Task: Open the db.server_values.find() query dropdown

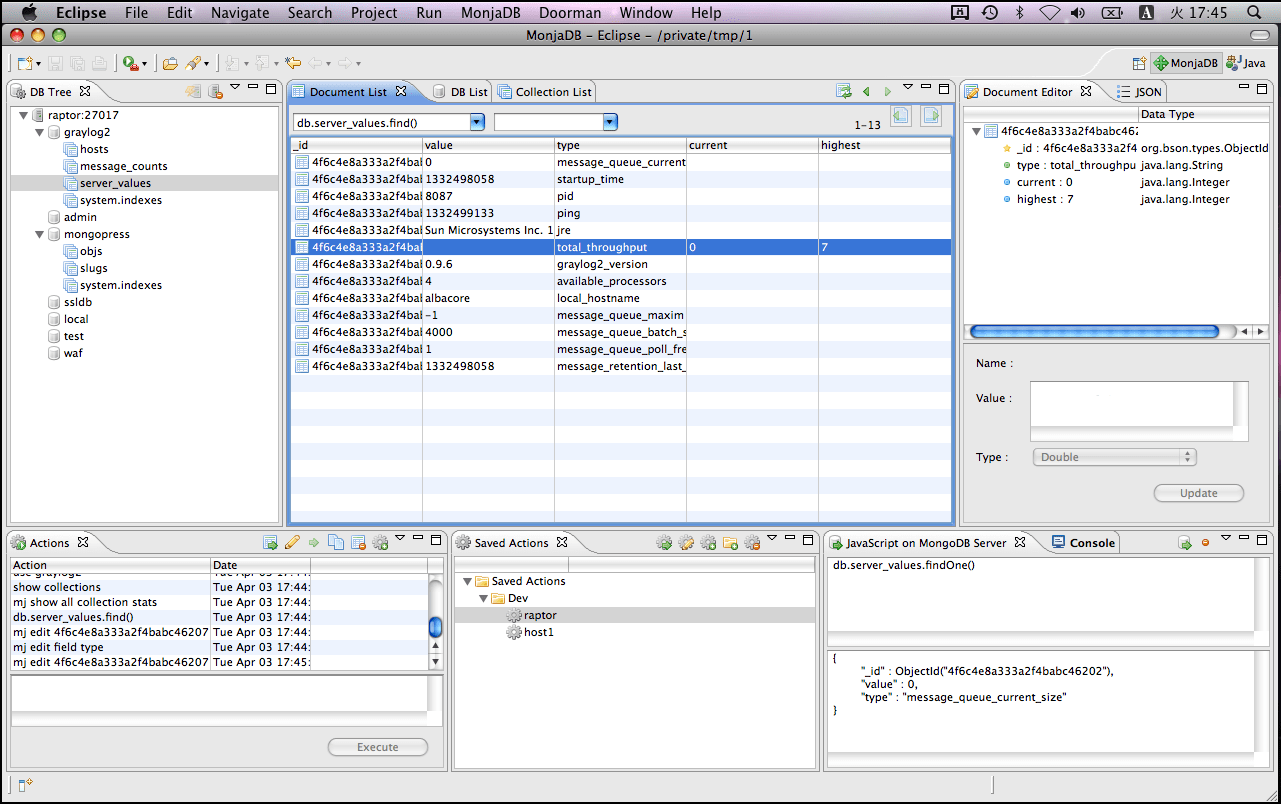Action: pos(477,122)
